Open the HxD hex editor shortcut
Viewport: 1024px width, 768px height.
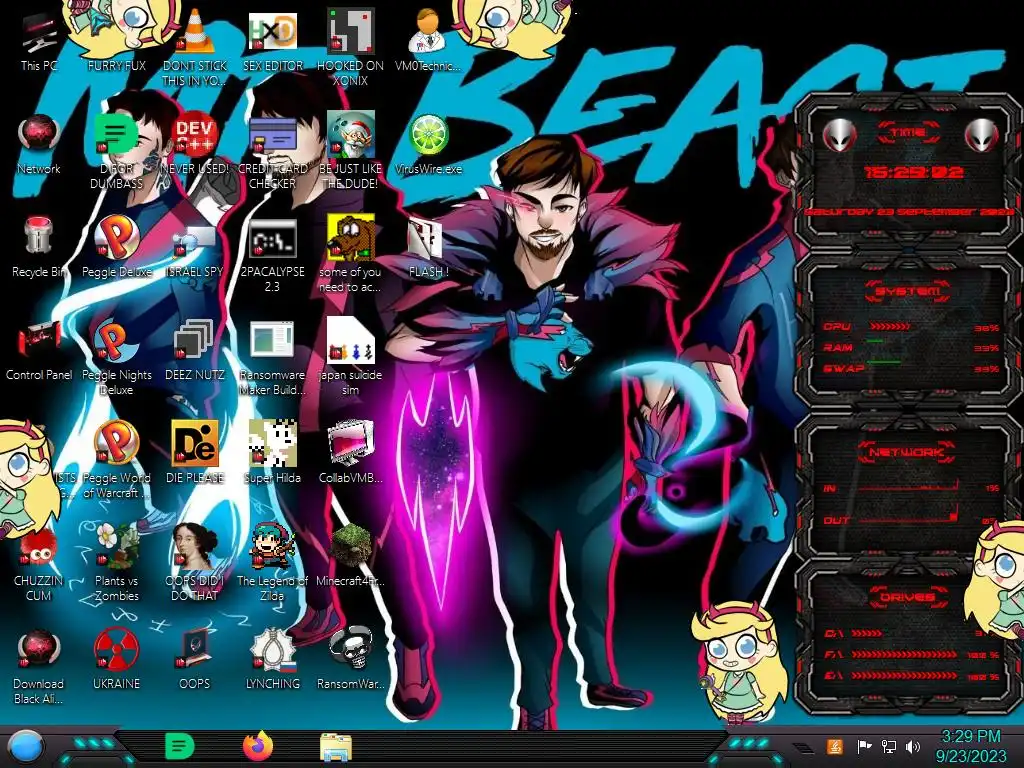[x=272, y=33]
